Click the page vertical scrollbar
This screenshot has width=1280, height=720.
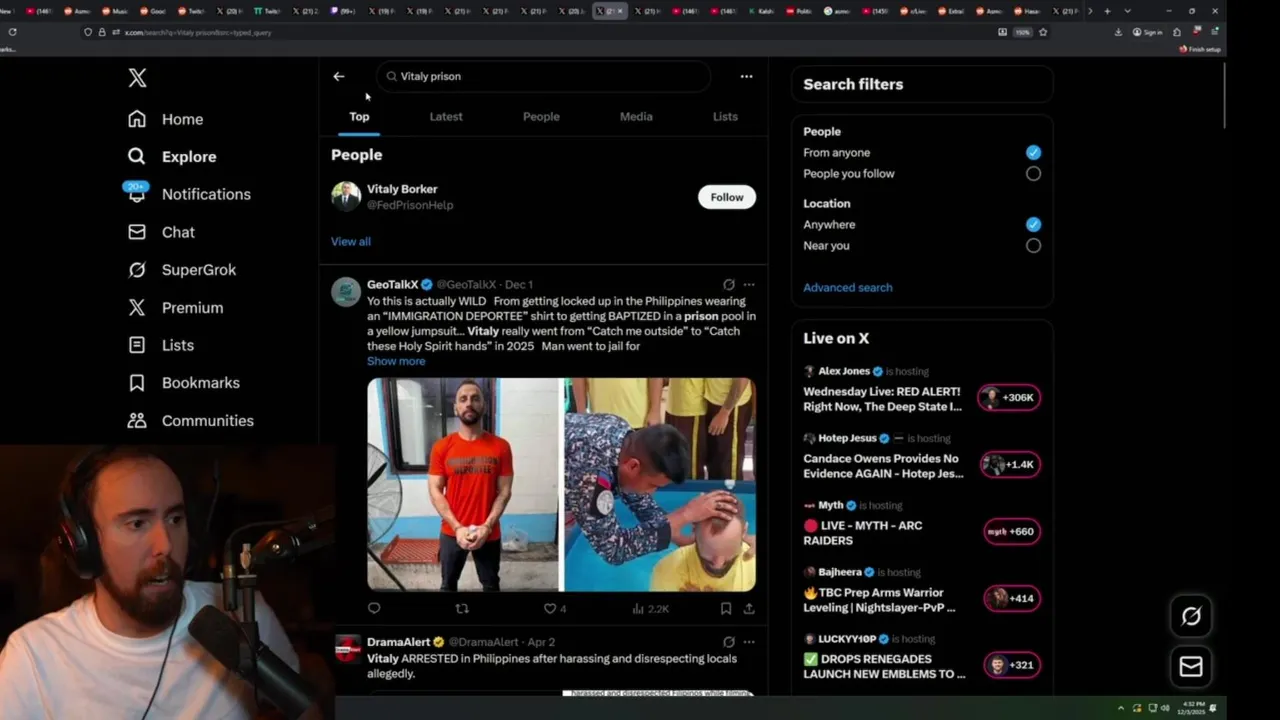pyautogui.click(x=1224, y=95)
